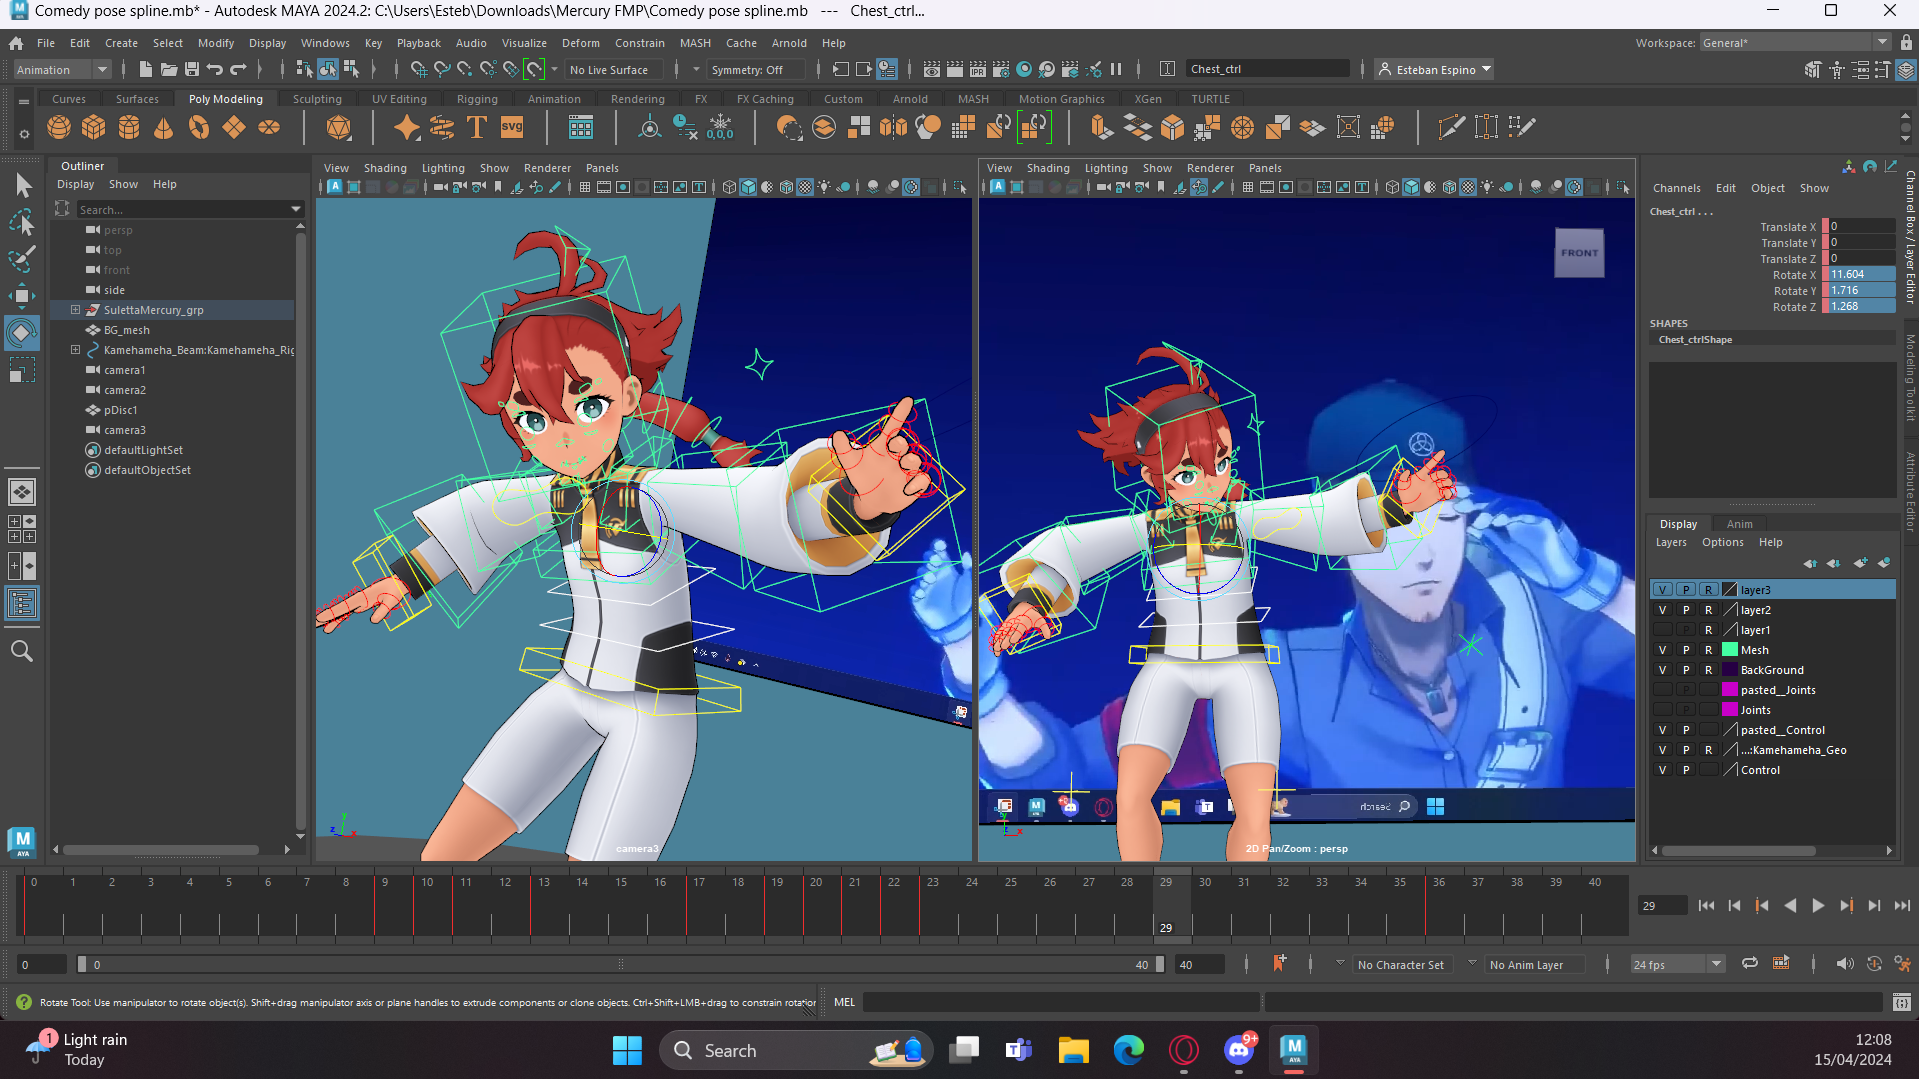Choose the Paint selection tool
This screenshot has height=1079, width=1919.
22,259
